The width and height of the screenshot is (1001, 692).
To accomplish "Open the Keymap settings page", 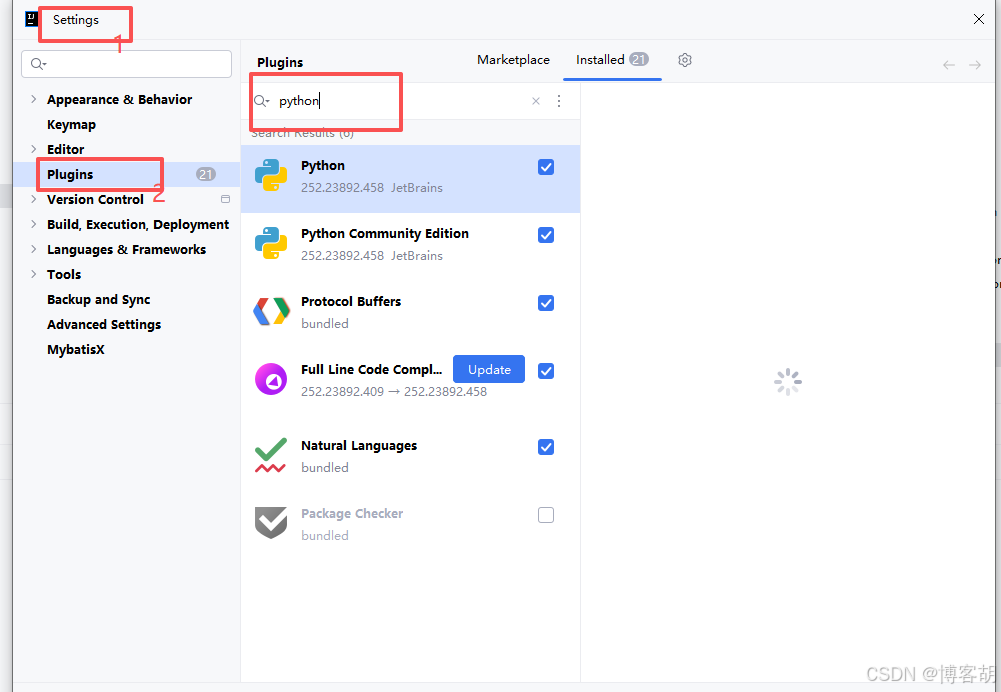I will [72, 124].
